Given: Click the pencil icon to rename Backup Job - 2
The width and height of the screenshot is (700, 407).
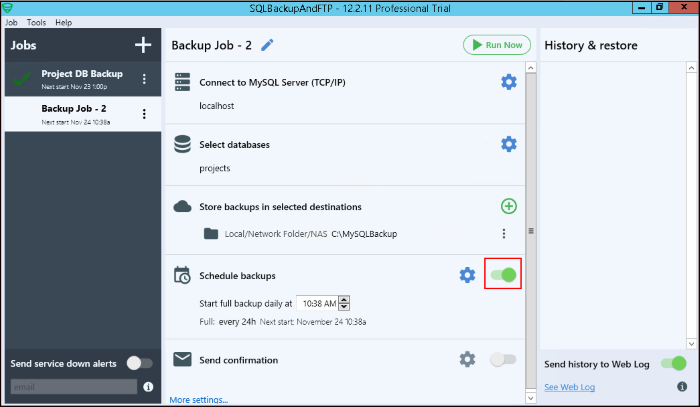Looking at the screenshot, I should (267, 45).
